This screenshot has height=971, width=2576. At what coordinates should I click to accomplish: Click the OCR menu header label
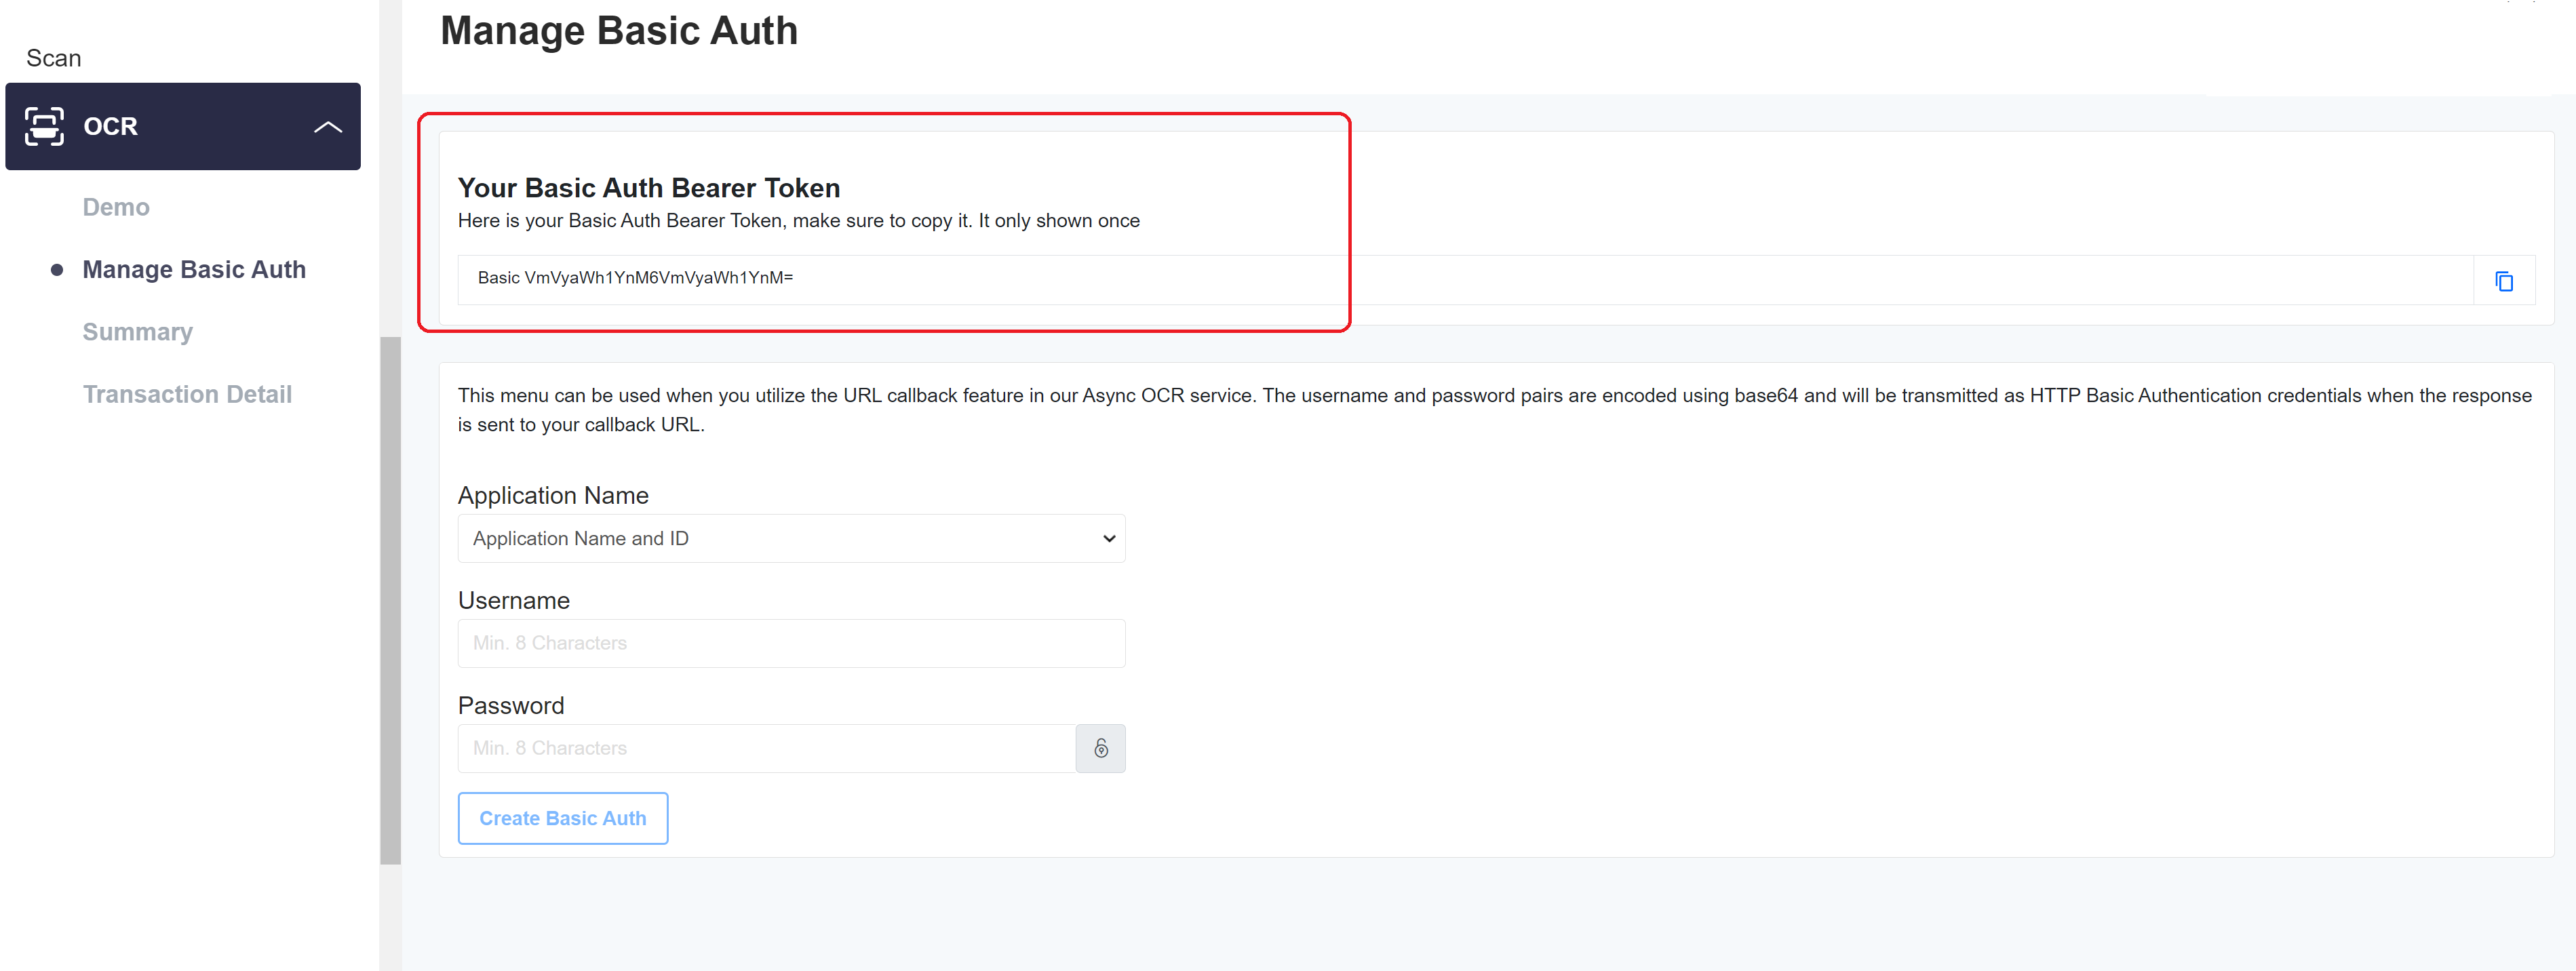(x=110, y=127)
